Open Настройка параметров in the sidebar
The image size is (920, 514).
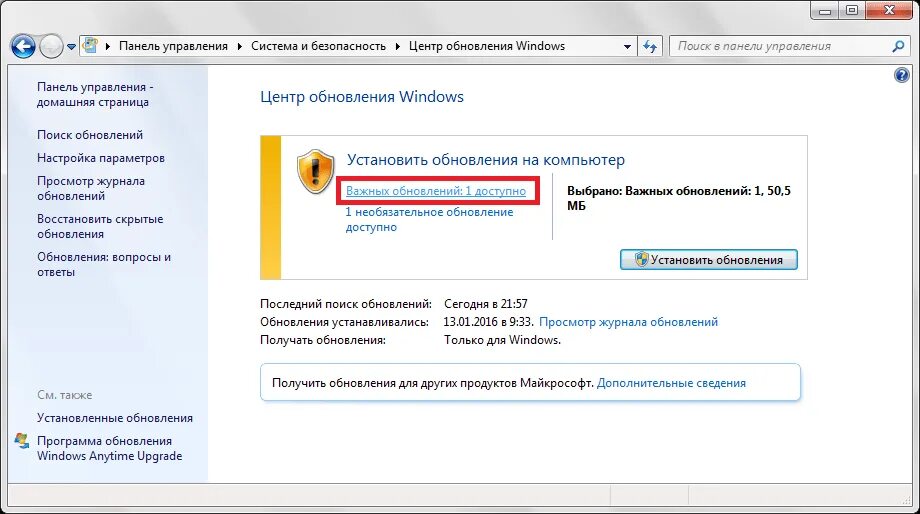click(101, 158)
